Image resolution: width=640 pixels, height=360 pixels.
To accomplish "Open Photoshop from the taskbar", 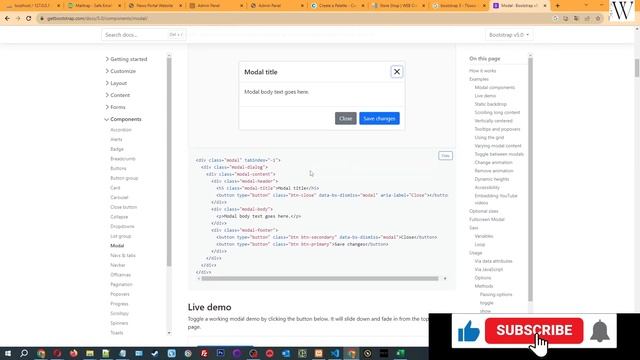I will point(220,353).
